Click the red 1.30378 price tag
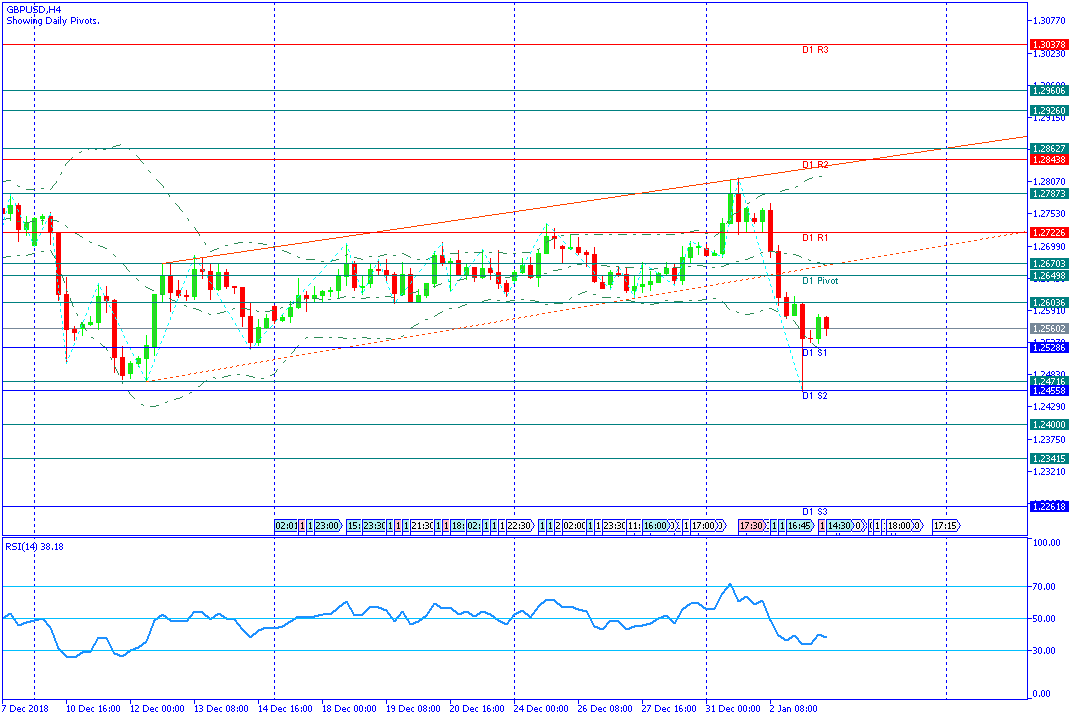Viewport: 1080px width, 720px height. pos(1048,45)
